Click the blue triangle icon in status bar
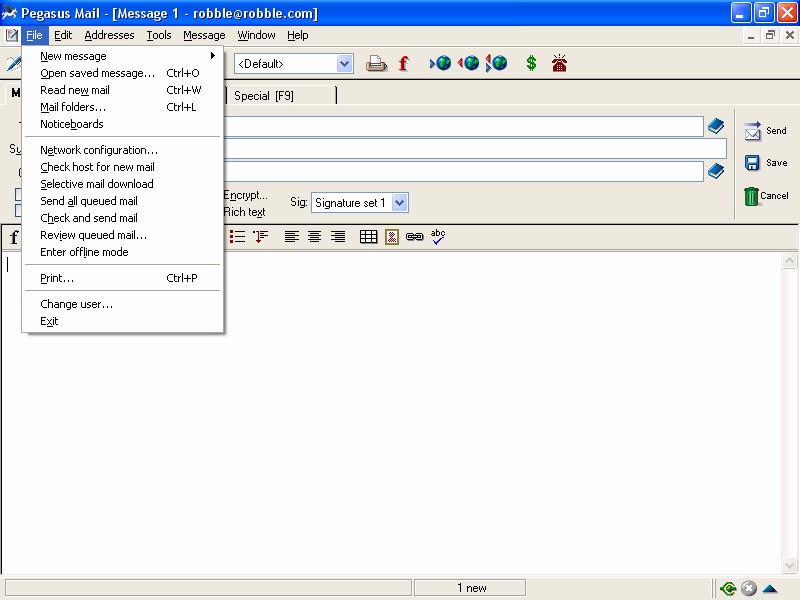Screen dimensions: 800x600 click(770, 589)
